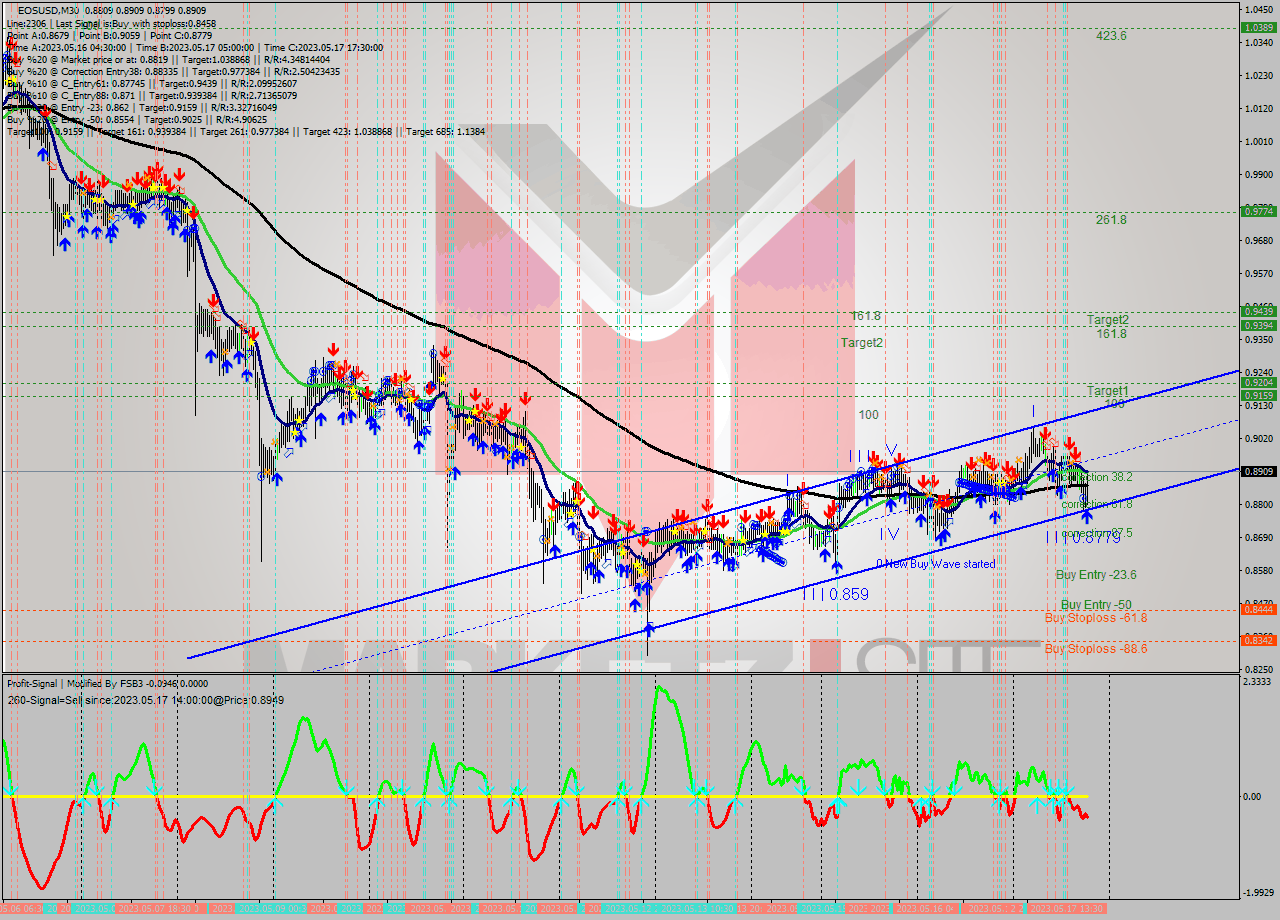Click the center 'Target2' label under 161.8
The width and height of the screenshot is (1280, 920).
point(861,342)
